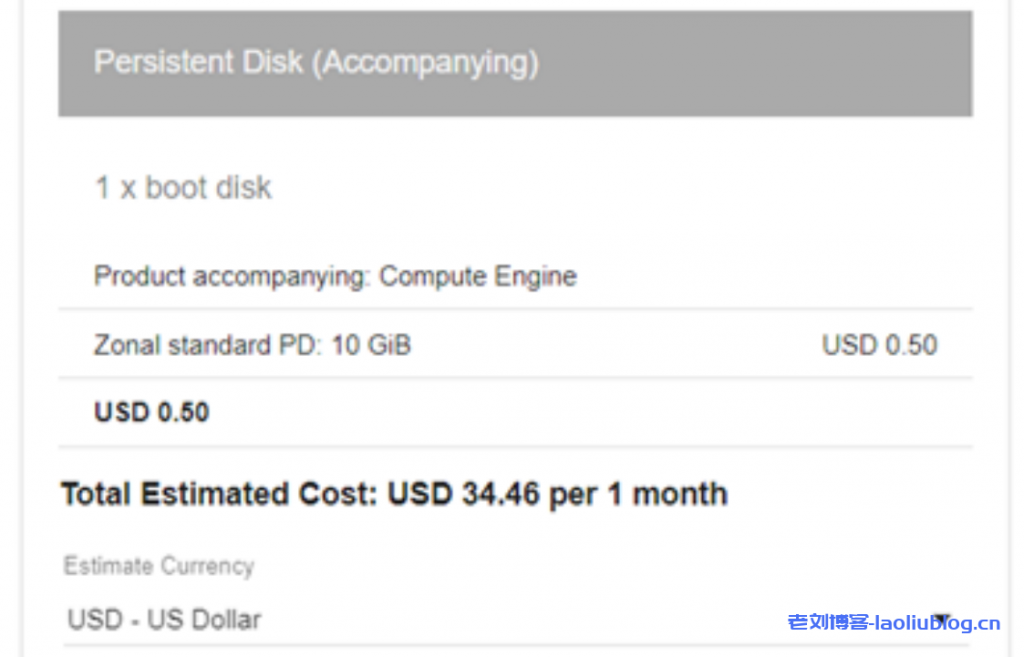This screenshot has width=1024, height=657.
Task: Click the Estimate Currency label
Action: click(x=158, y=566)
